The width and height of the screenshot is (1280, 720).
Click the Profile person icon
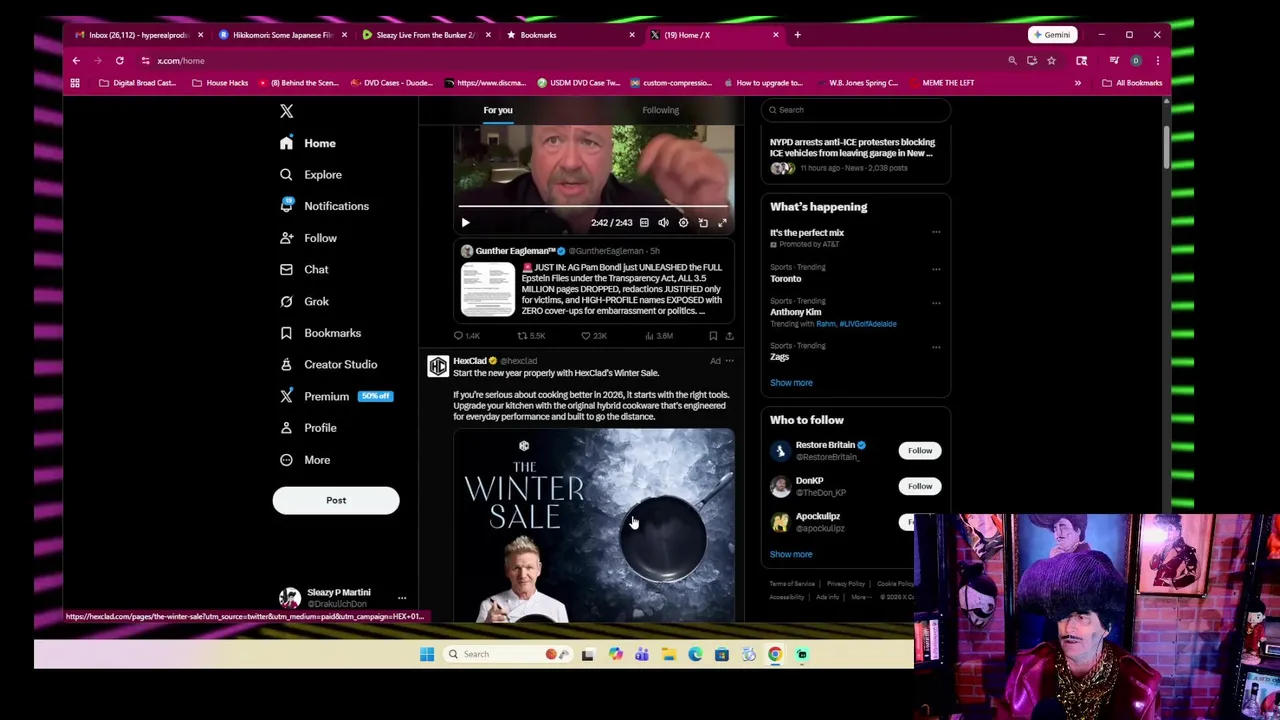click(286, 428)
